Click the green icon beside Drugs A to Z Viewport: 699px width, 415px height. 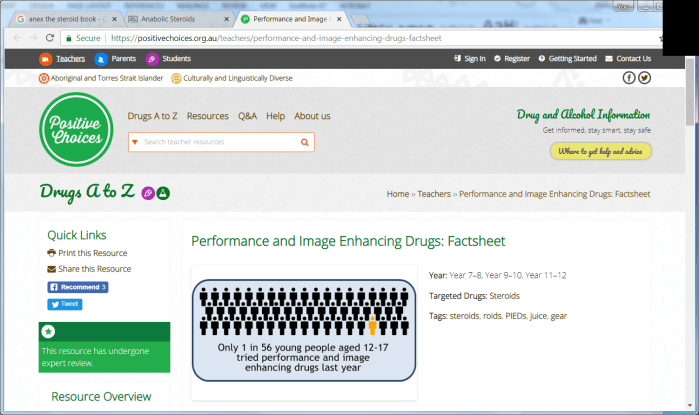164,192
